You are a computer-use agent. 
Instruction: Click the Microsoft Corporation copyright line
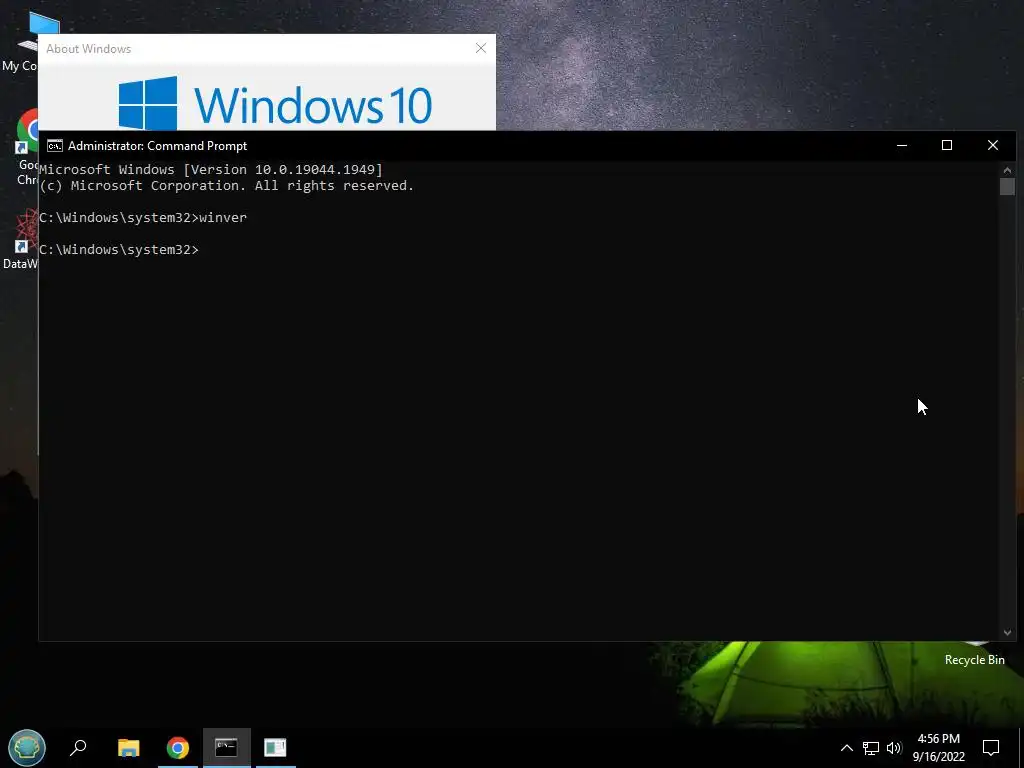click(227, 186)
